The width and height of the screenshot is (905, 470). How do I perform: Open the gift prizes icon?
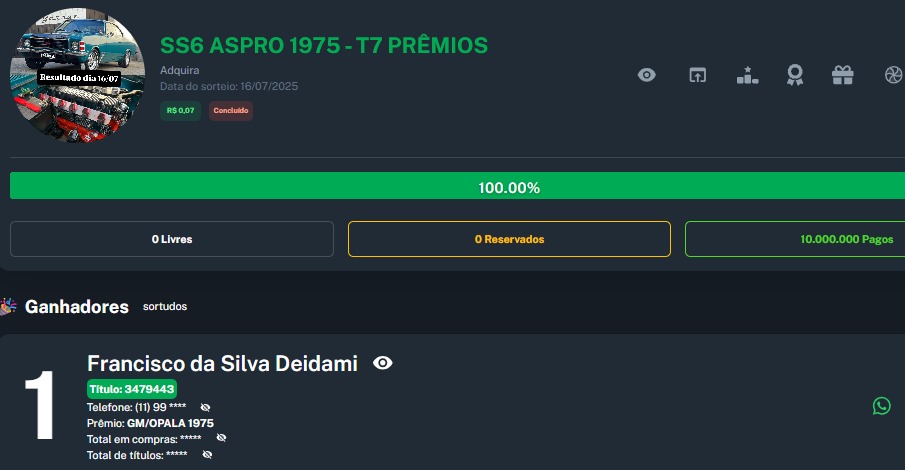pos(843,75)
